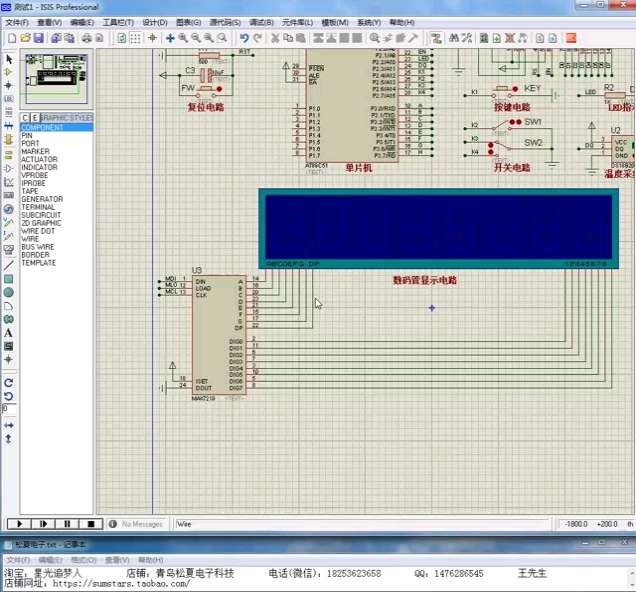636x592 pixels.
Task: Toggle the grid display icon
Action: point(135,38)
